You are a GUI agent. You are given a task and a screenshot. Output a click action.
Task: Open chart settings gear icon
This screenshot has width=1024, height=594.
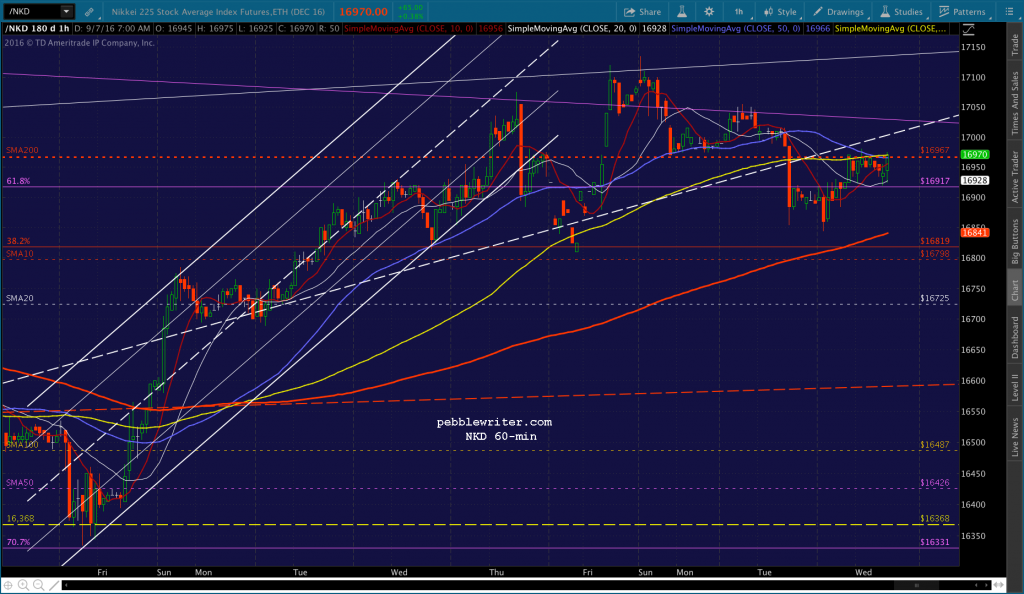[x=709, y=12]
